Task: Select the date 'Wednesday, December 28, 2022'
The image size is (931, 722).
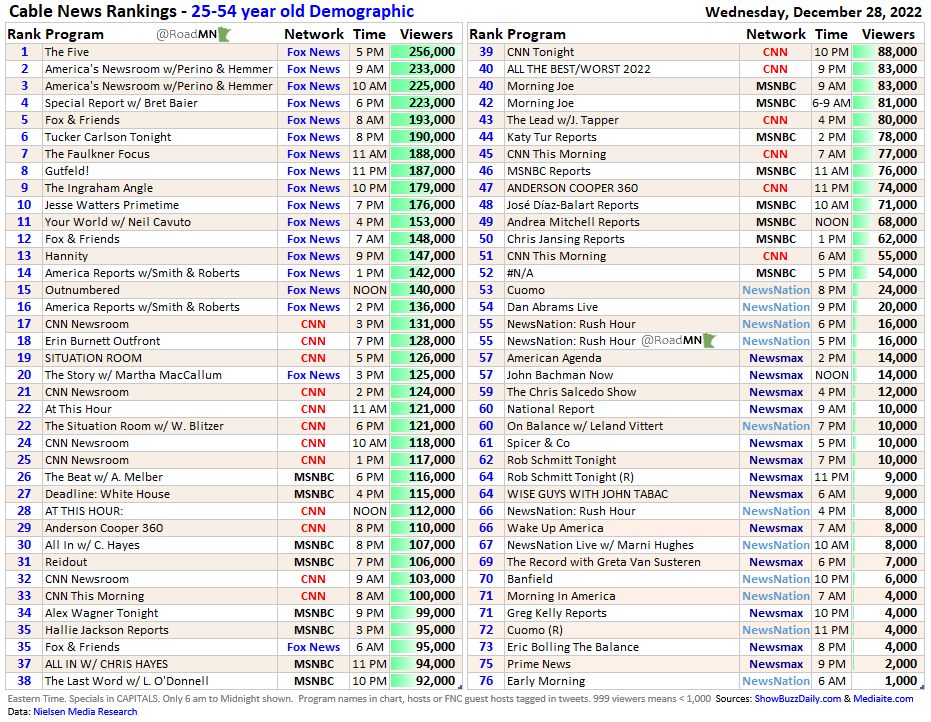Action: pyautogui.click(x=813, y=12)
